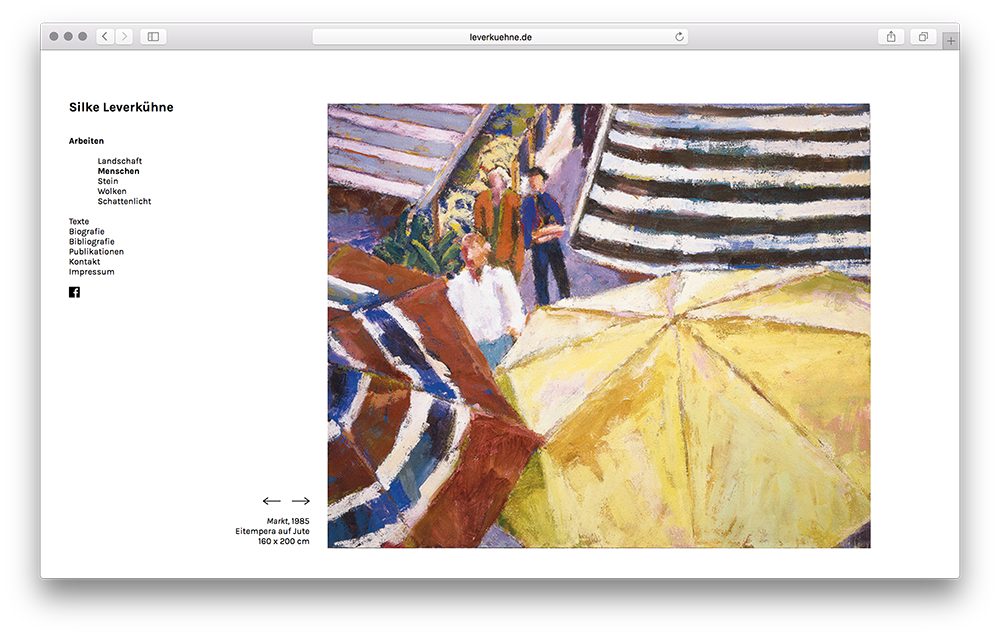Open the Landschaft category
Image resolution: width=1000 pixels, height=636 pixels.
coord(120,161)
